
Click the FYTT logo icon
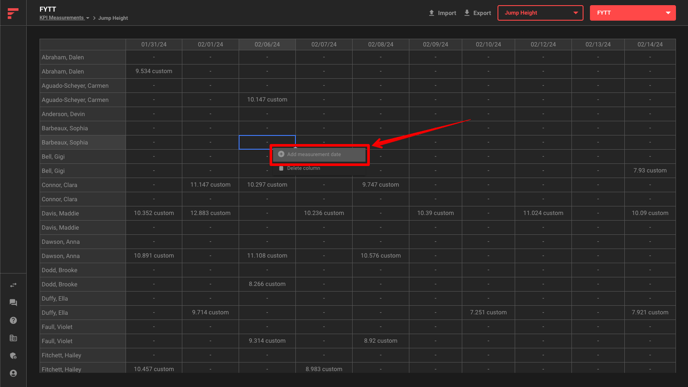coord(13,13)
